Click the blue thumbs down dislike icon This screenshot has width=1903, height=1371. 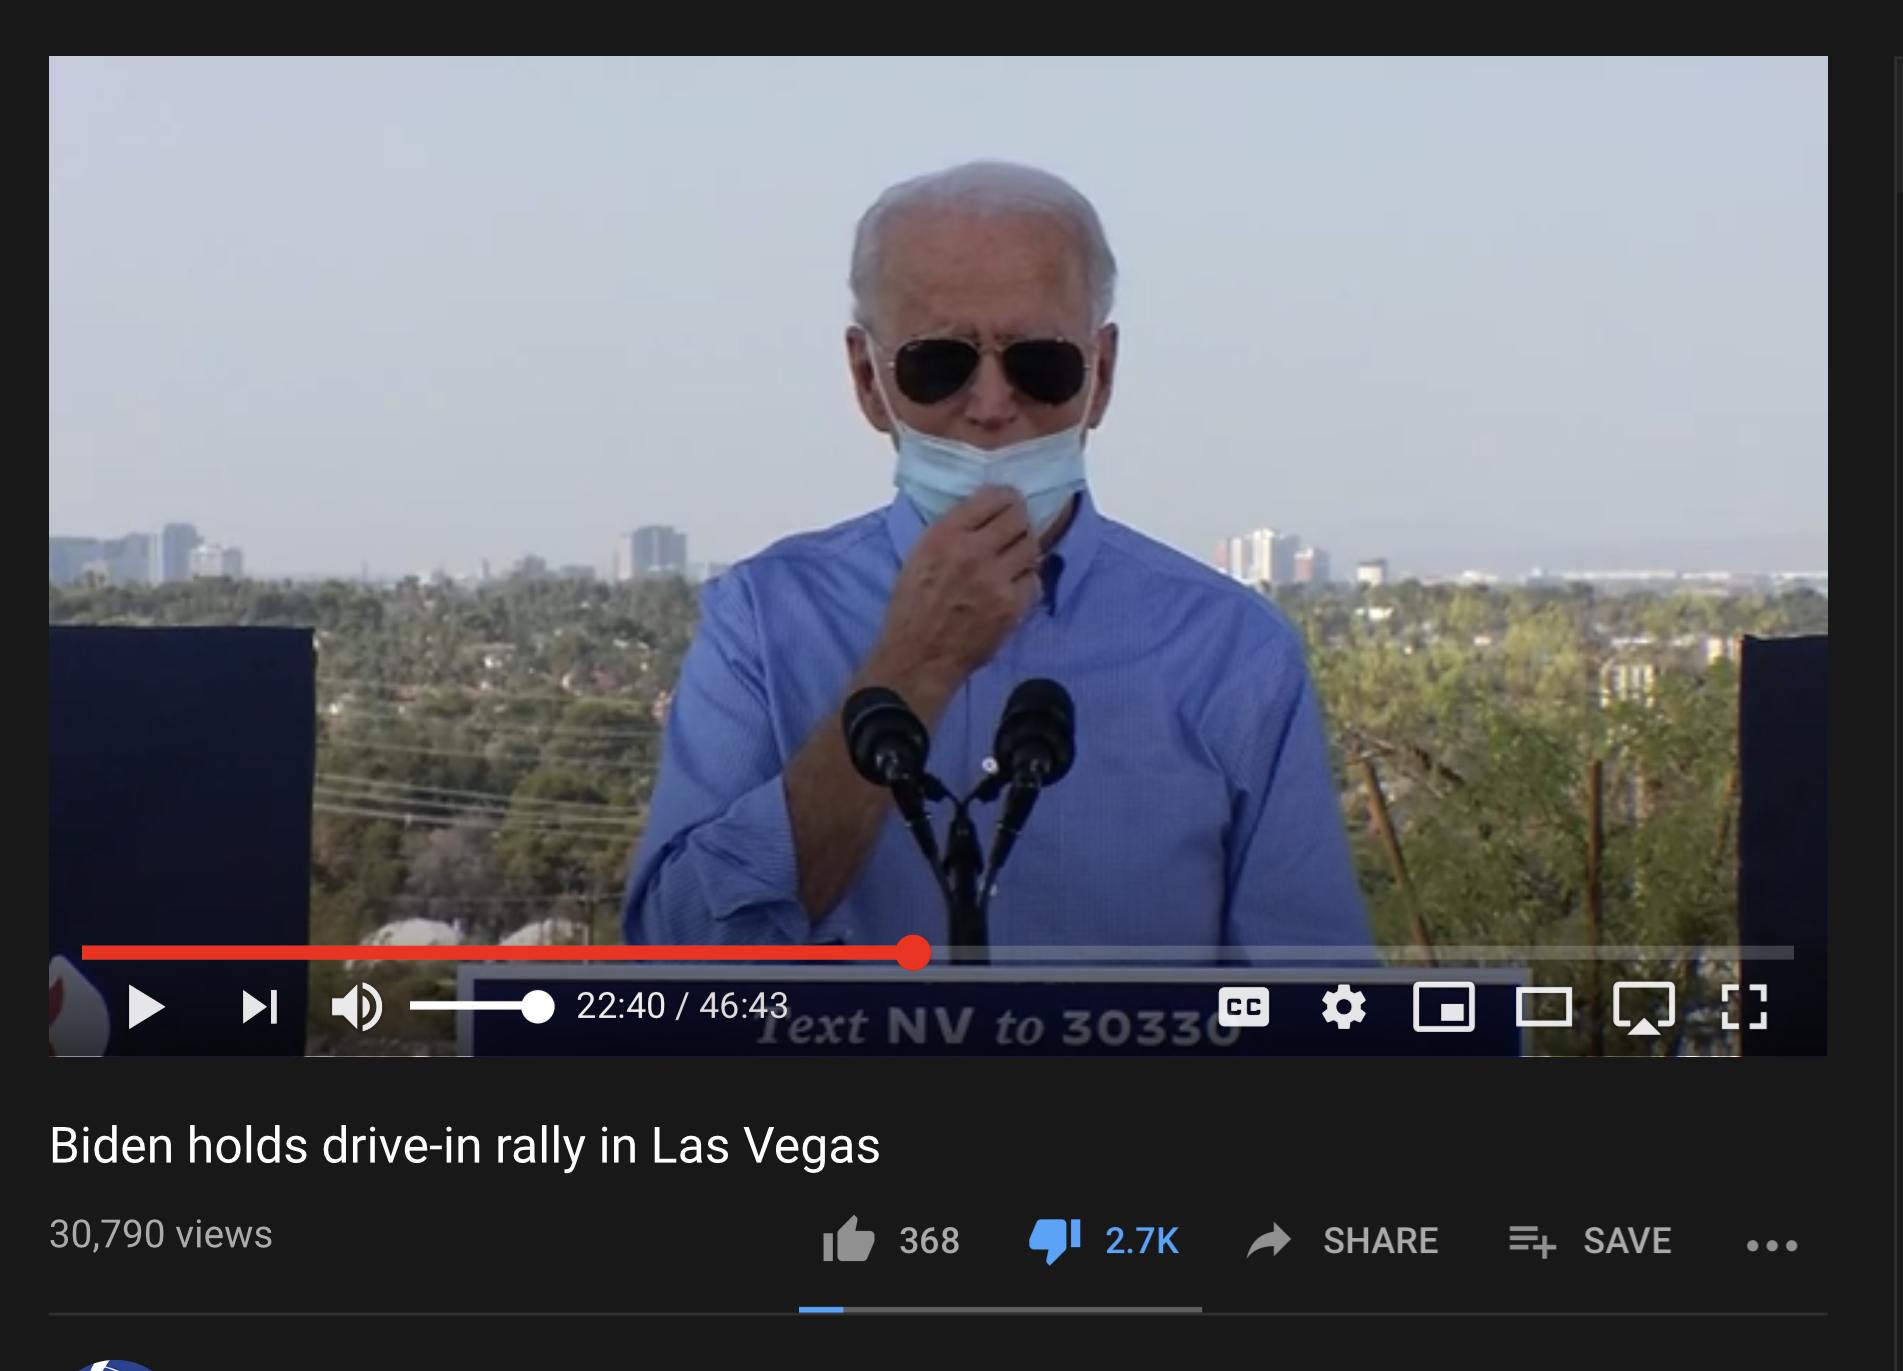coord(1055,1241)
